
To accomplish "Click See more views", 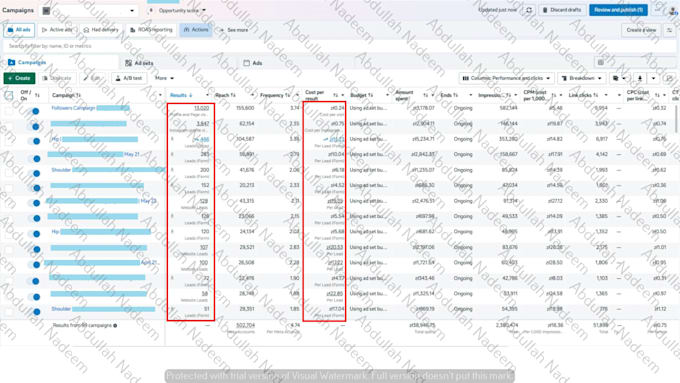I will point(234,30).
